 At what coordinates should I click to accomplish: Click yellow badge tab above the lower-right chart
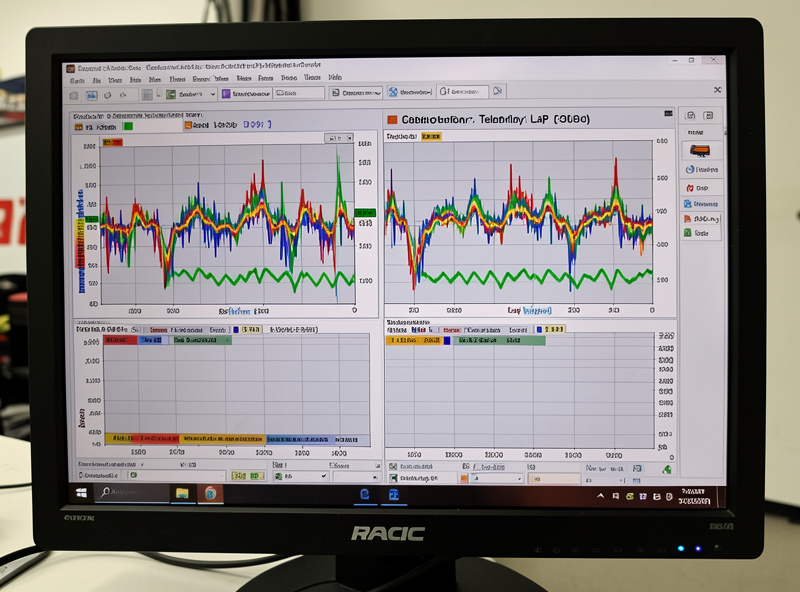tap(554, 330)
